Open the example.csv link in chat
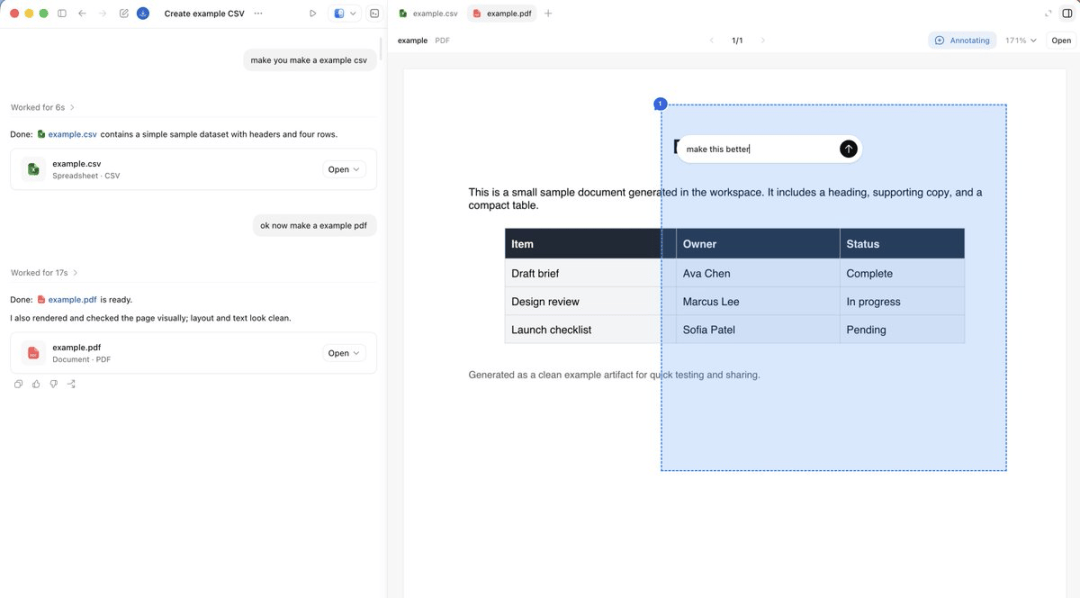 point(72,134)
